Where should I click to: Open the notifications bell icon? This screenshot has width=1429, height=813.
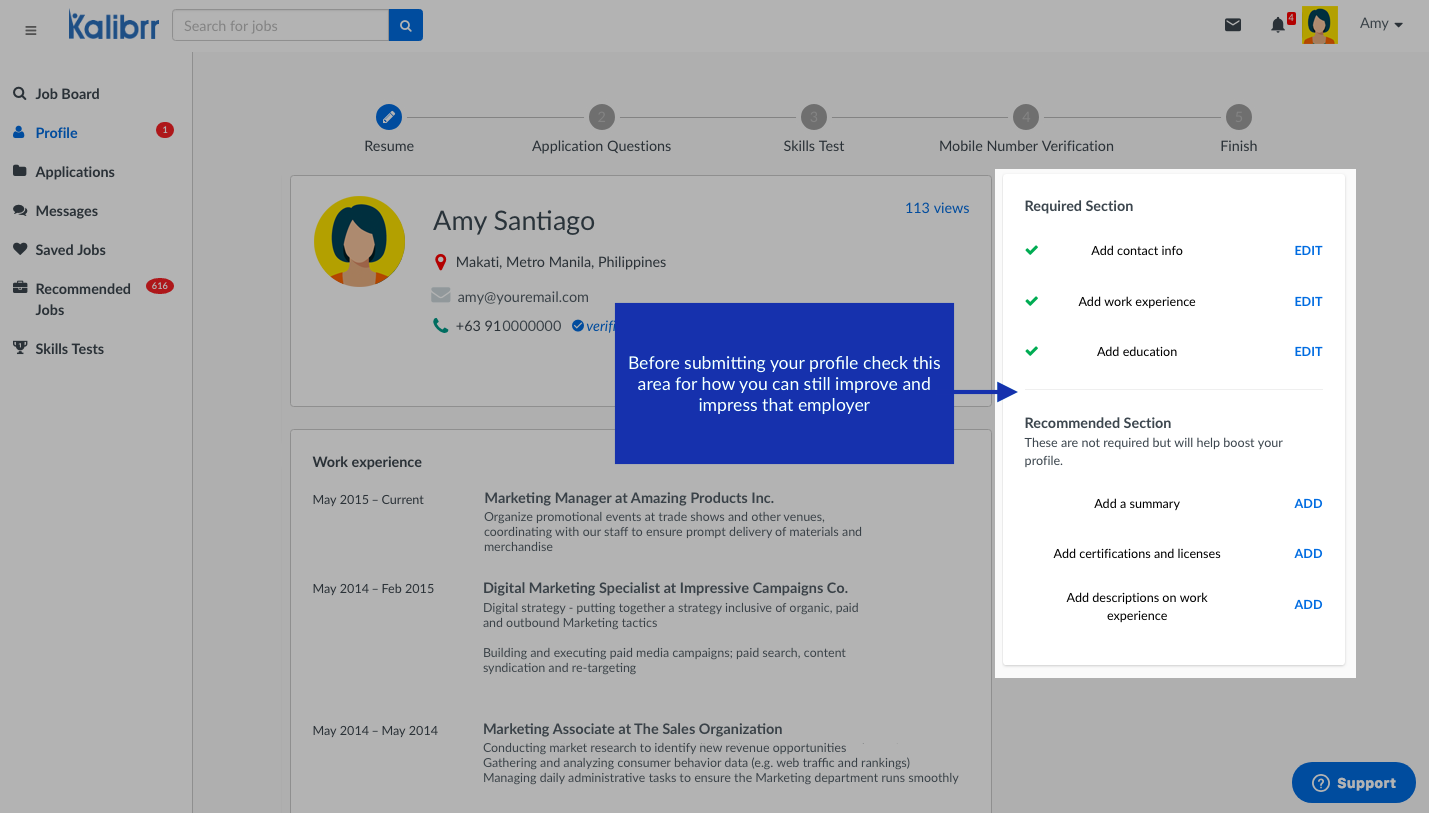(1277, 25)
